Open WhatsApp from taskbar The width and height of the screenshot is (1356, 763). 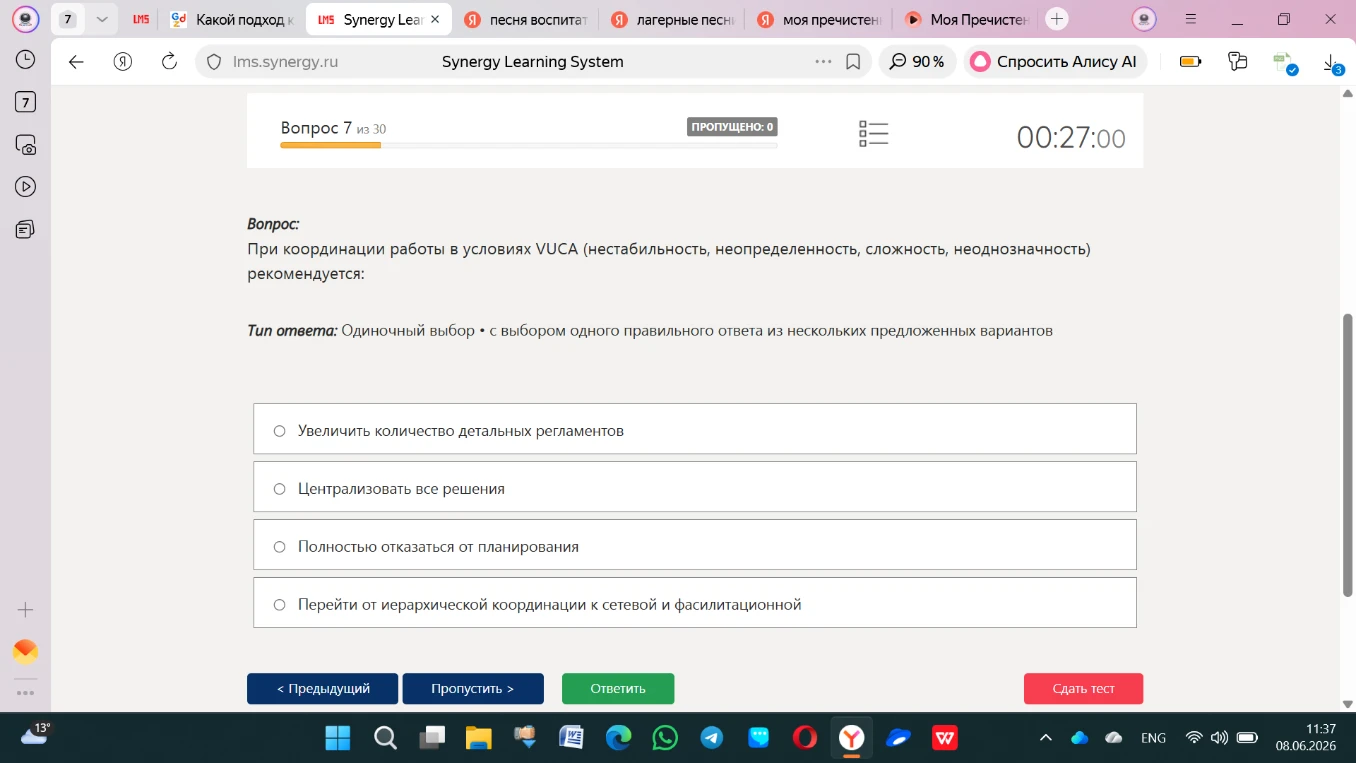click(665, 738)
